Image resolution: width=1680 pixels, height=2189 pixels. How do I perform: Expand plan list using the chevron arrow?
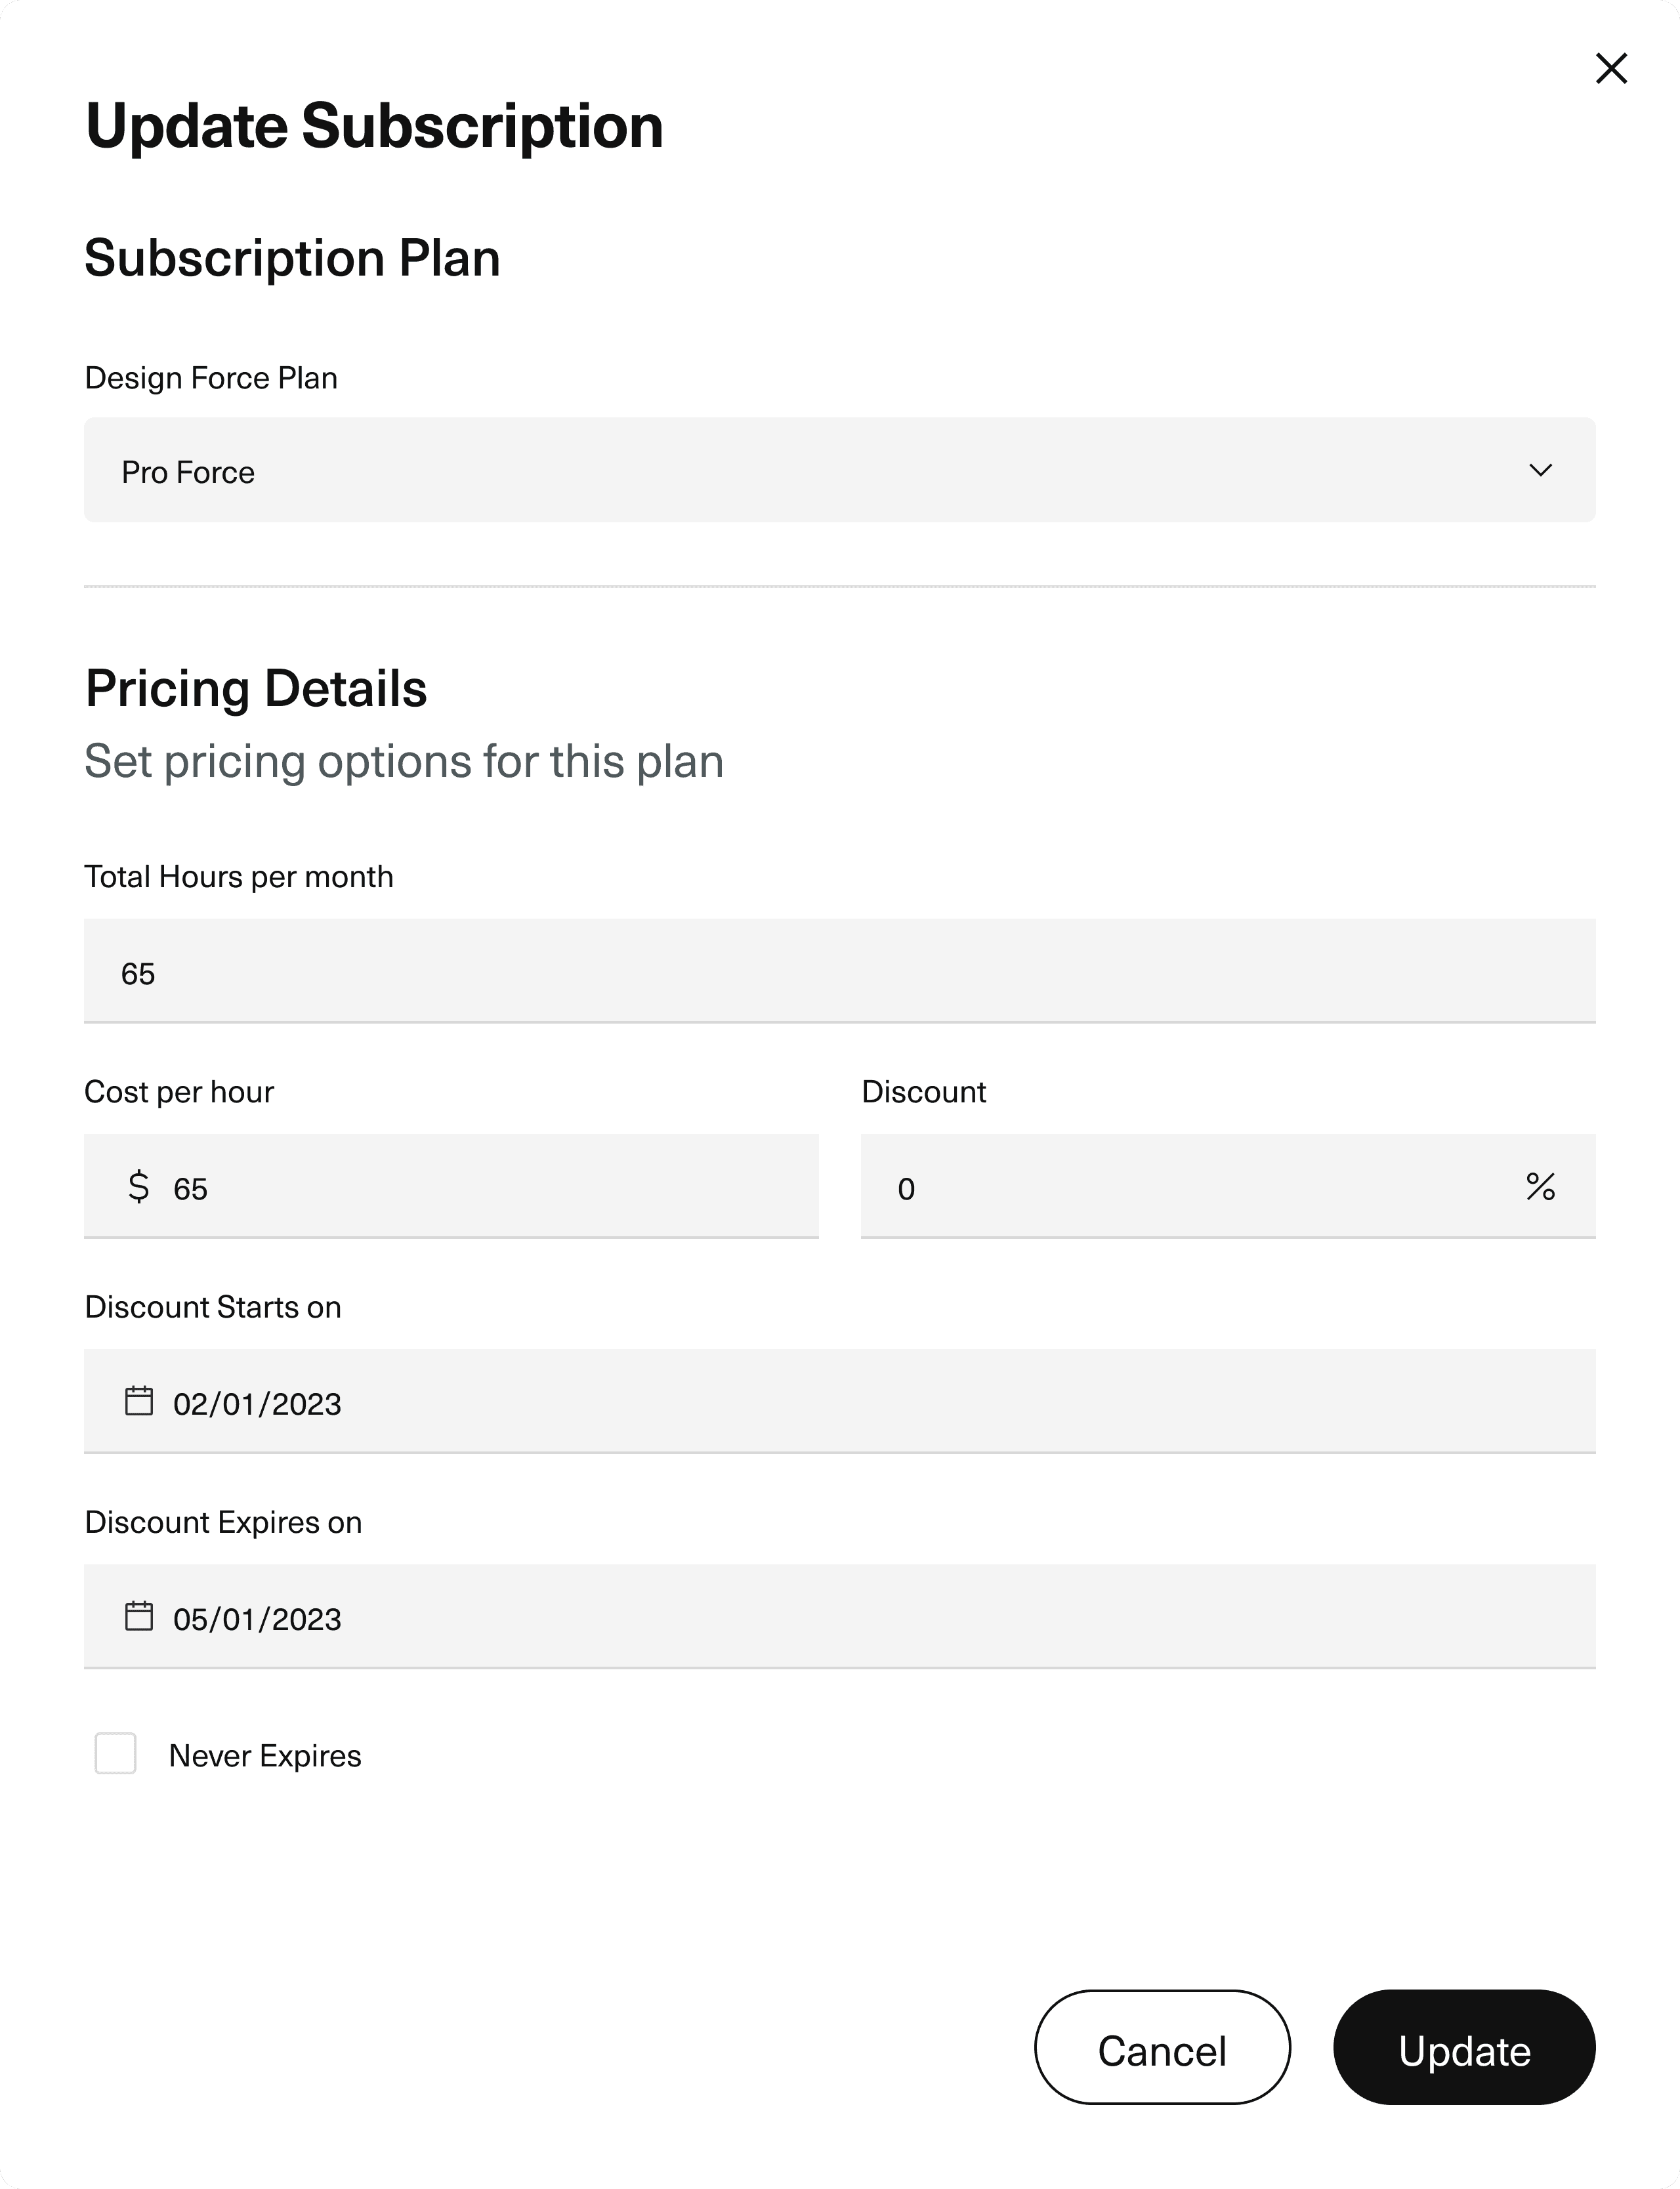[x=1540, y=470]
